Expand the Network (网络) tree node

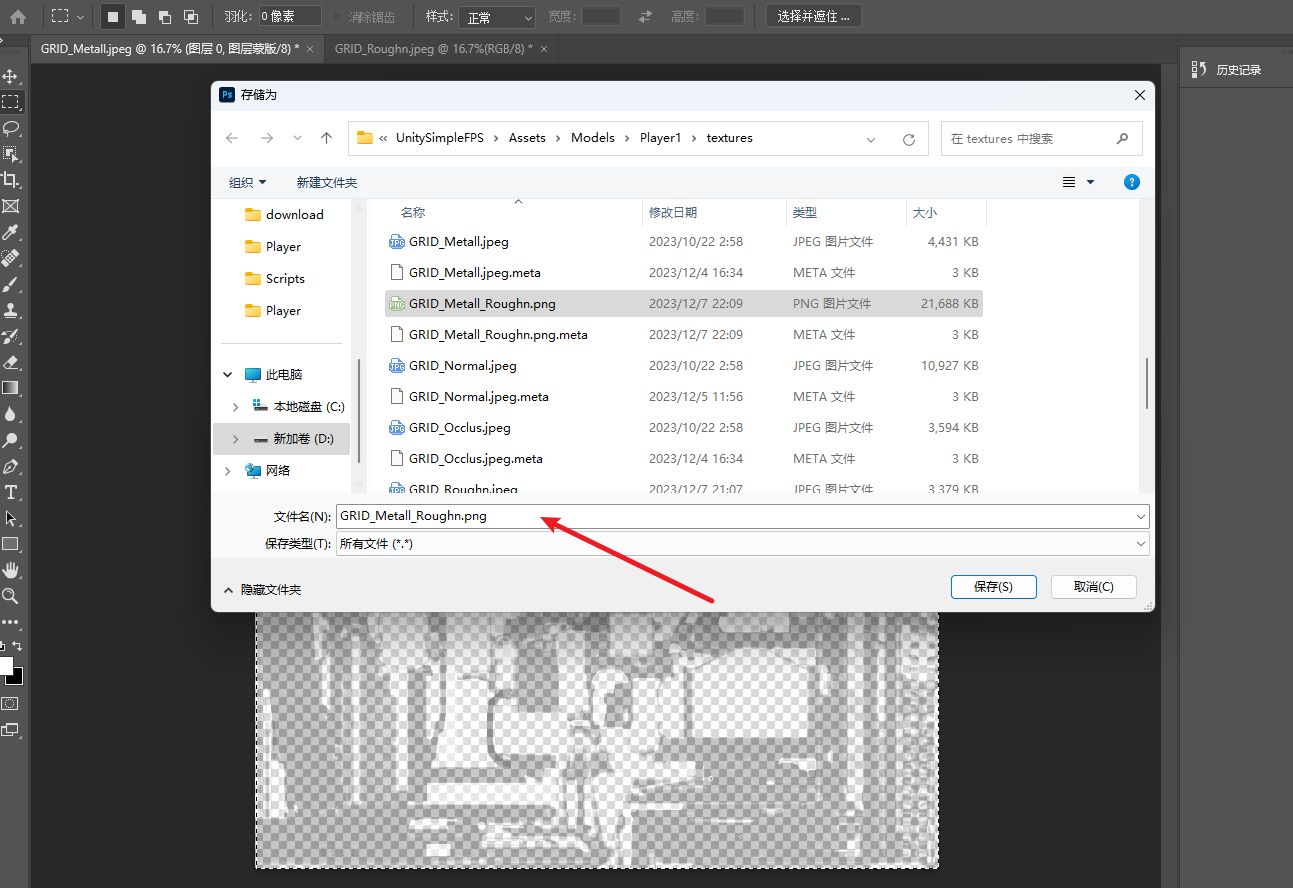click(228, 471)
